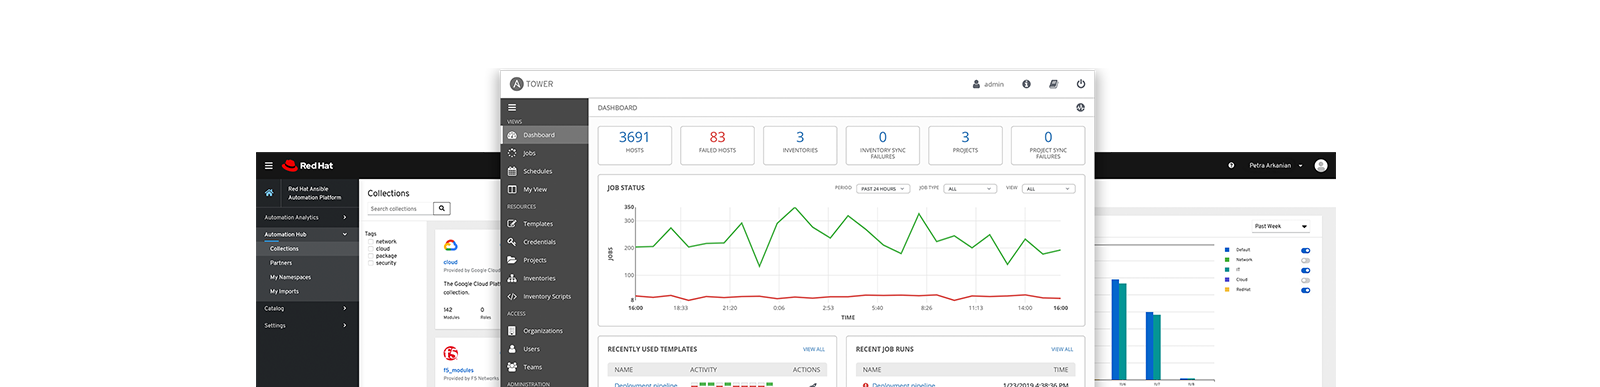
Task: Click the F5 modules collection logo
Action: tap(451, 354)
